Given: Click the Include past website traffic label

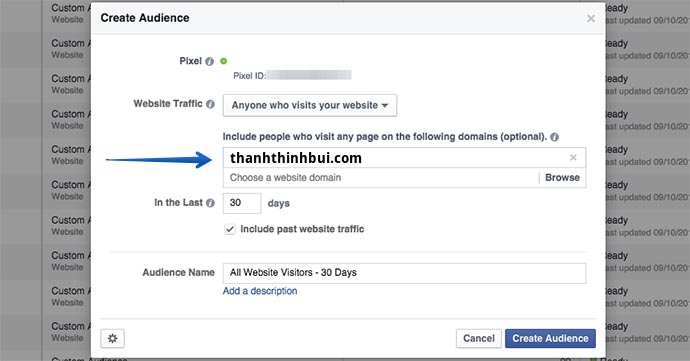Looking at the screenshot, I should [x=302, y=229].
